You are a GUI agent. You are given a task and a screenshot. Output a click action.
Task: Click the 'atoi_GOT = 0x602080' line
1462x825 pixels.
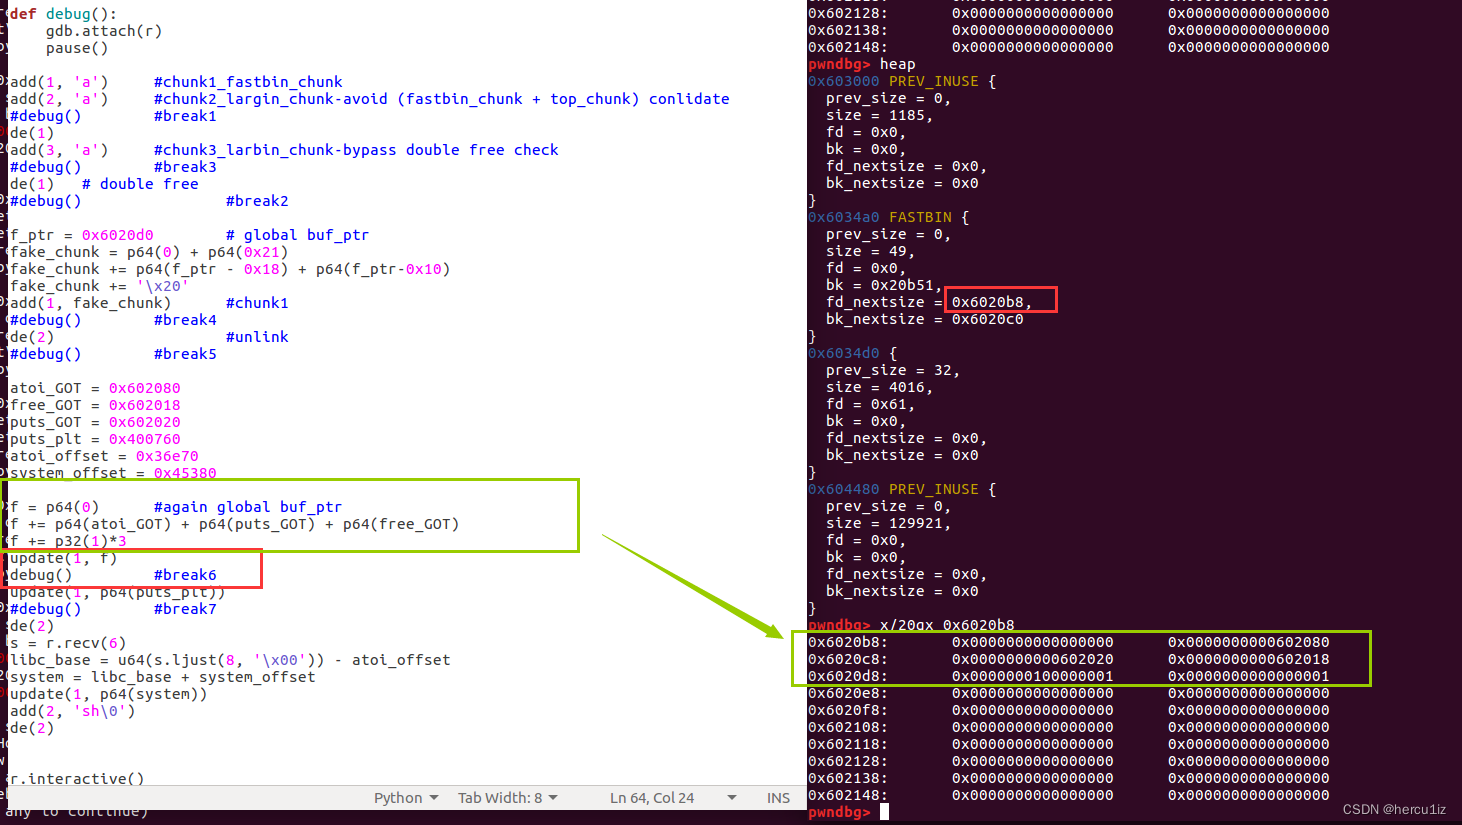pos(95,388)
